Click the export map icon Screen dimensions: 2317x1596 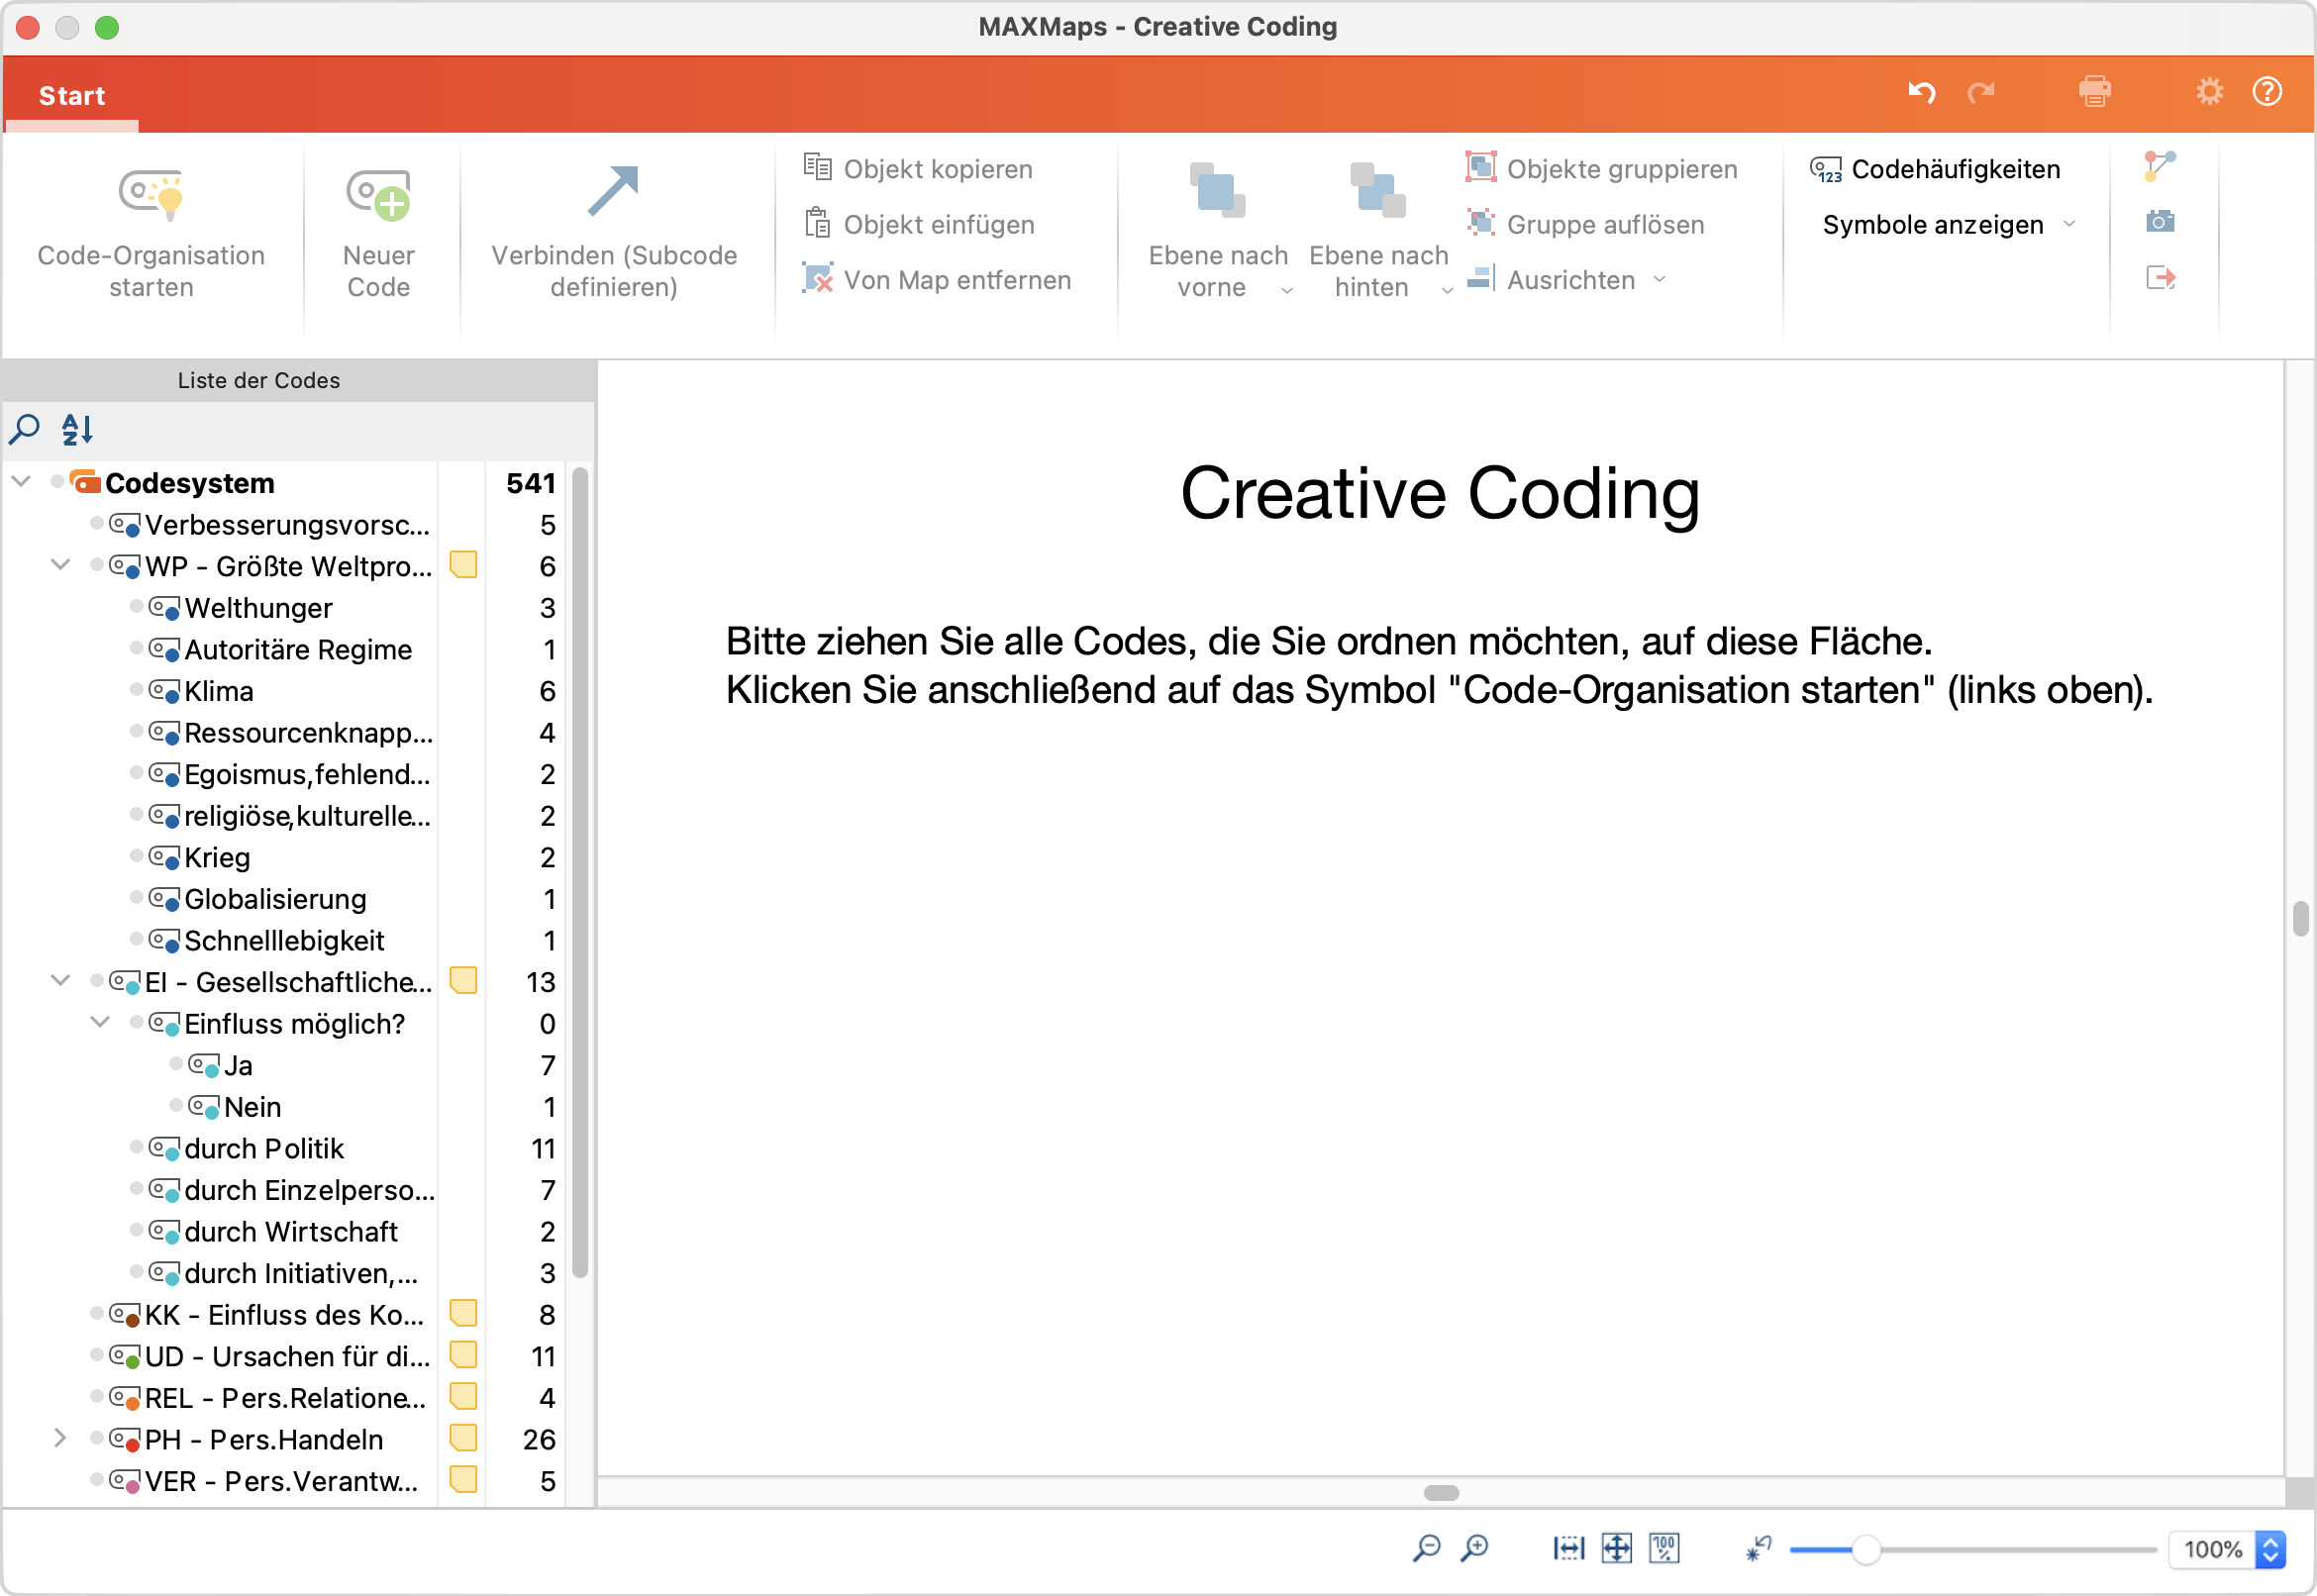tap(2161, 277)
